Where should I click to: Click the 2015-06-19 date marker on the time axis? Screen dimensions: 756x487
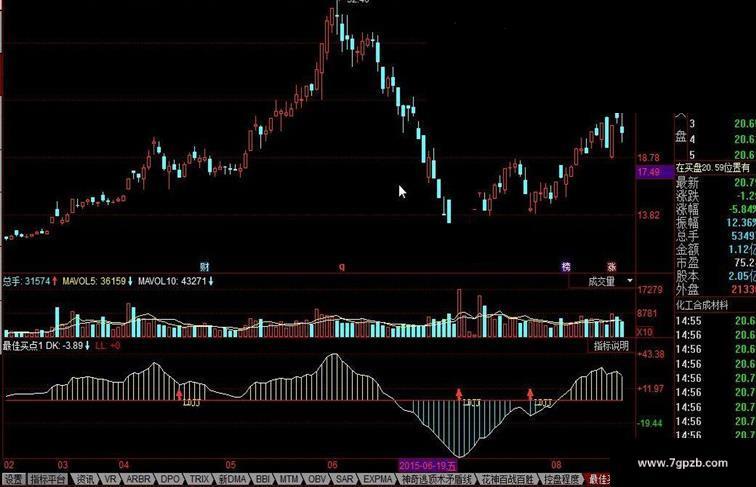(x=427, y=466)
